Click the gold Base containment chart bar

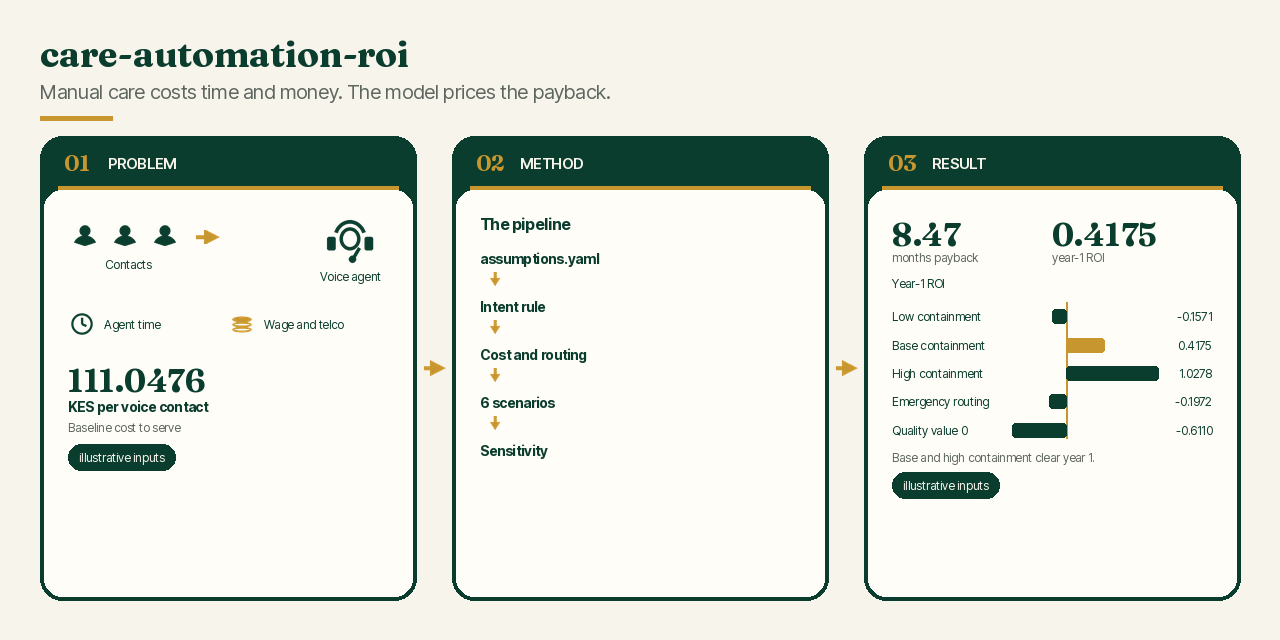1086,345
